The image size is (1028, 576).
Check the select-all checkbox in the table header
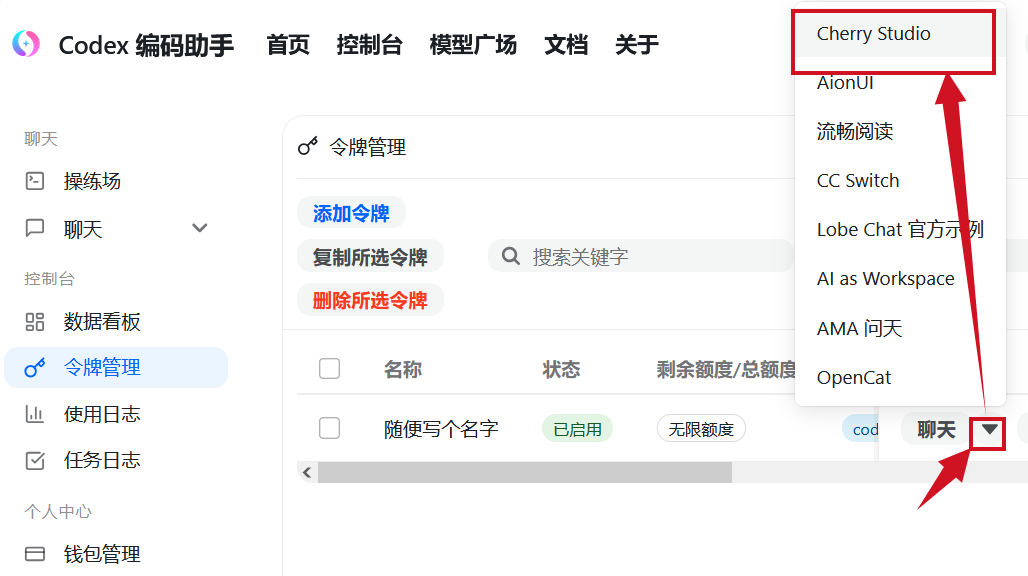click(x=329, y=368)
